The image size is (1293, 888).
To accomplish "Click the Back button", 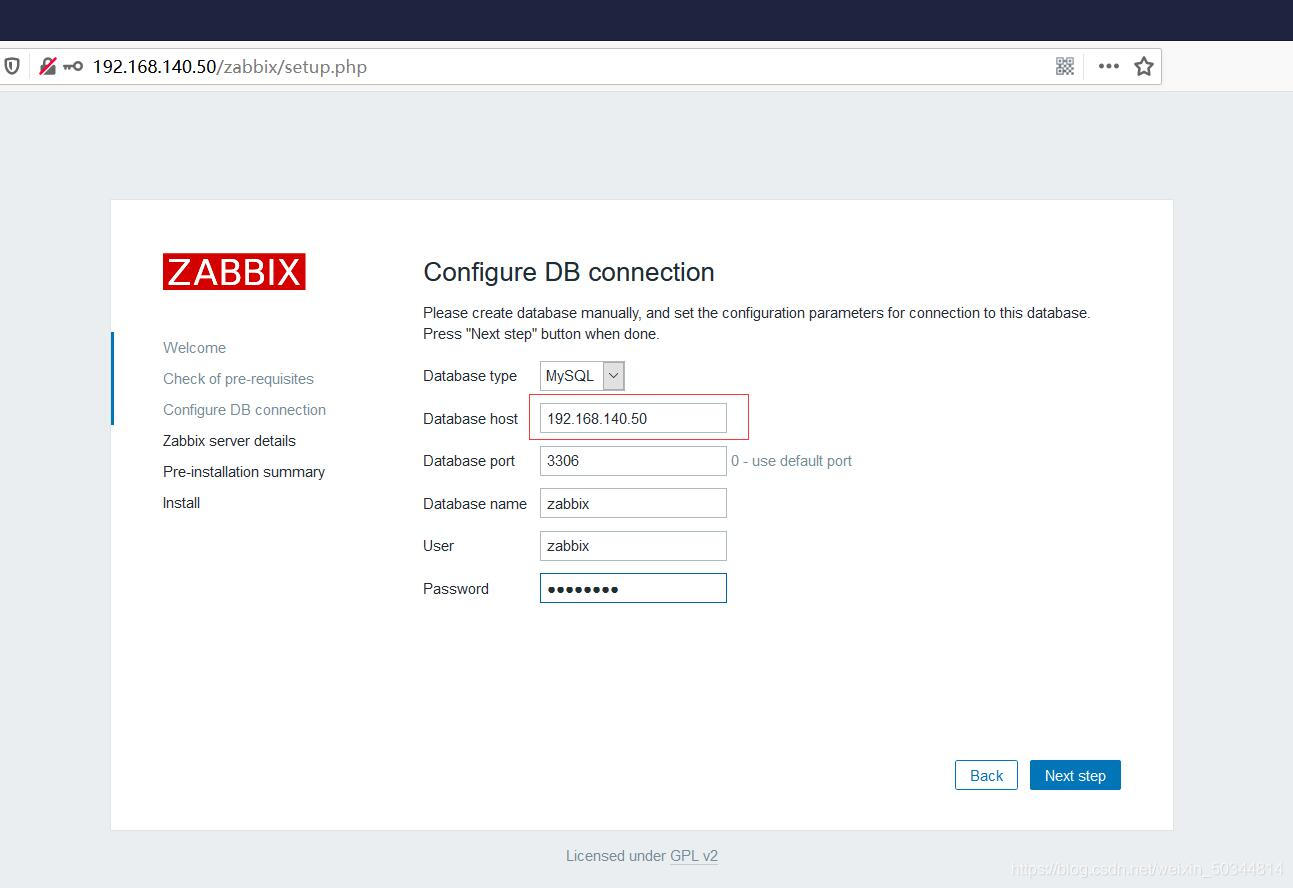I will [x=986, y=775].
